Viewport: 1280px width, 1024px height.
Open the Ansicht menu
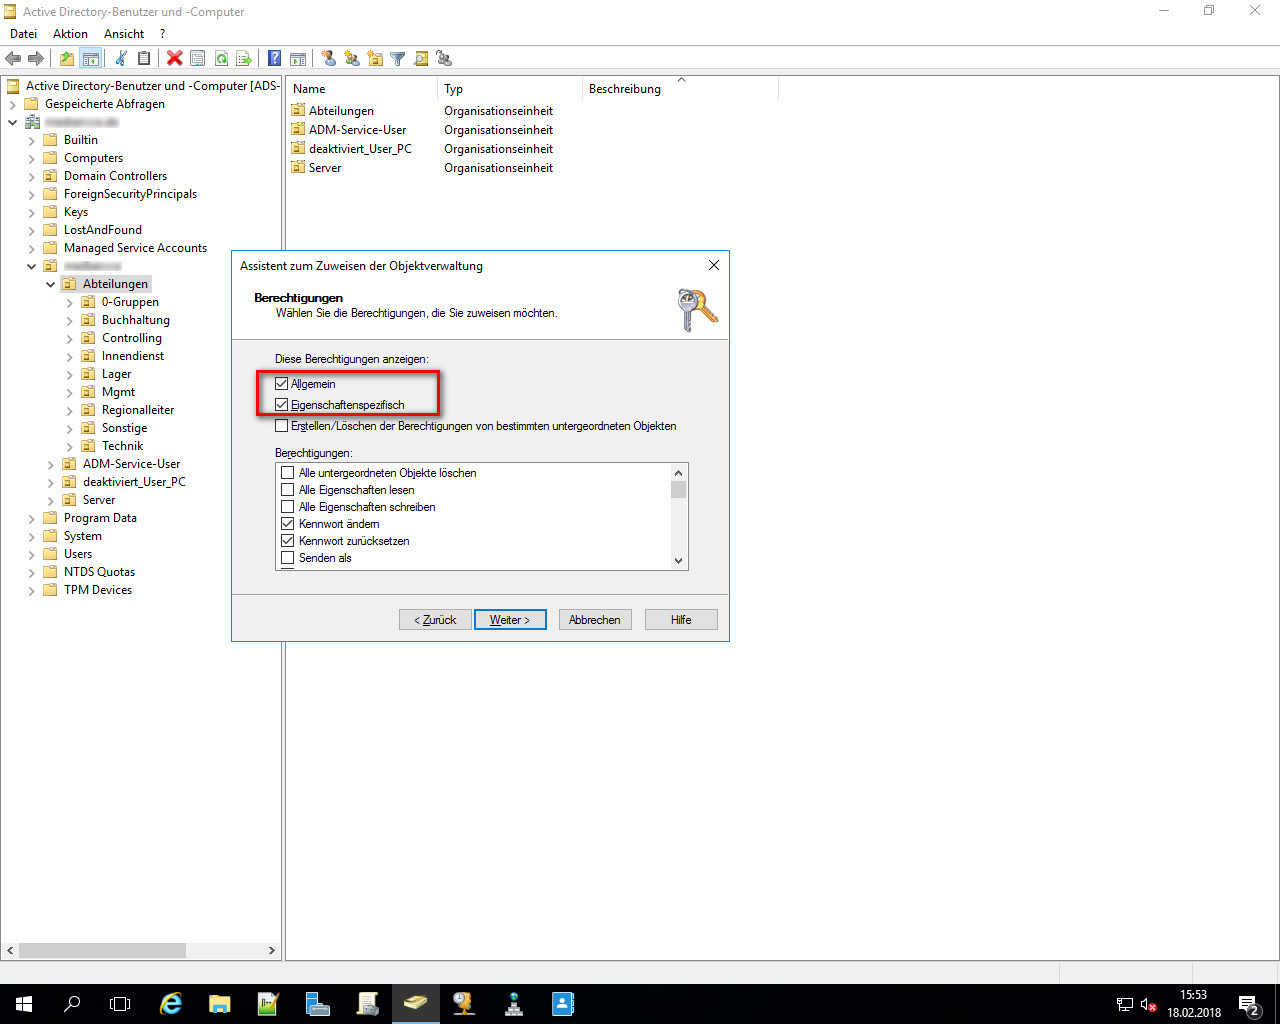point(124,34)
